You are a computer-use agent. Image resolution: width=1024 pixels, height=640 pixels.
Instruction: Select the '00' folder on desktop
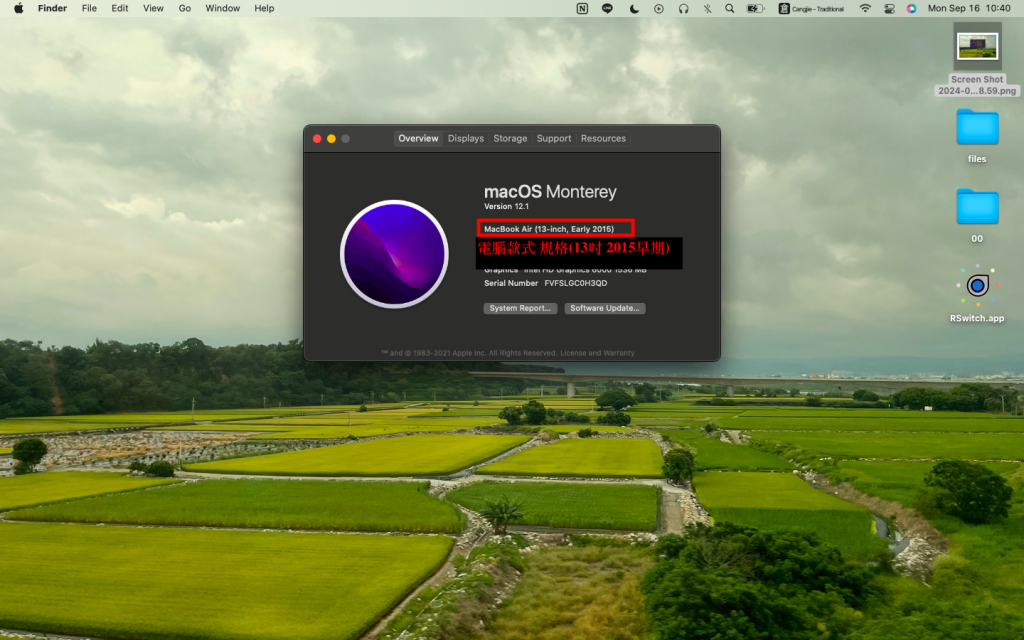978,207
